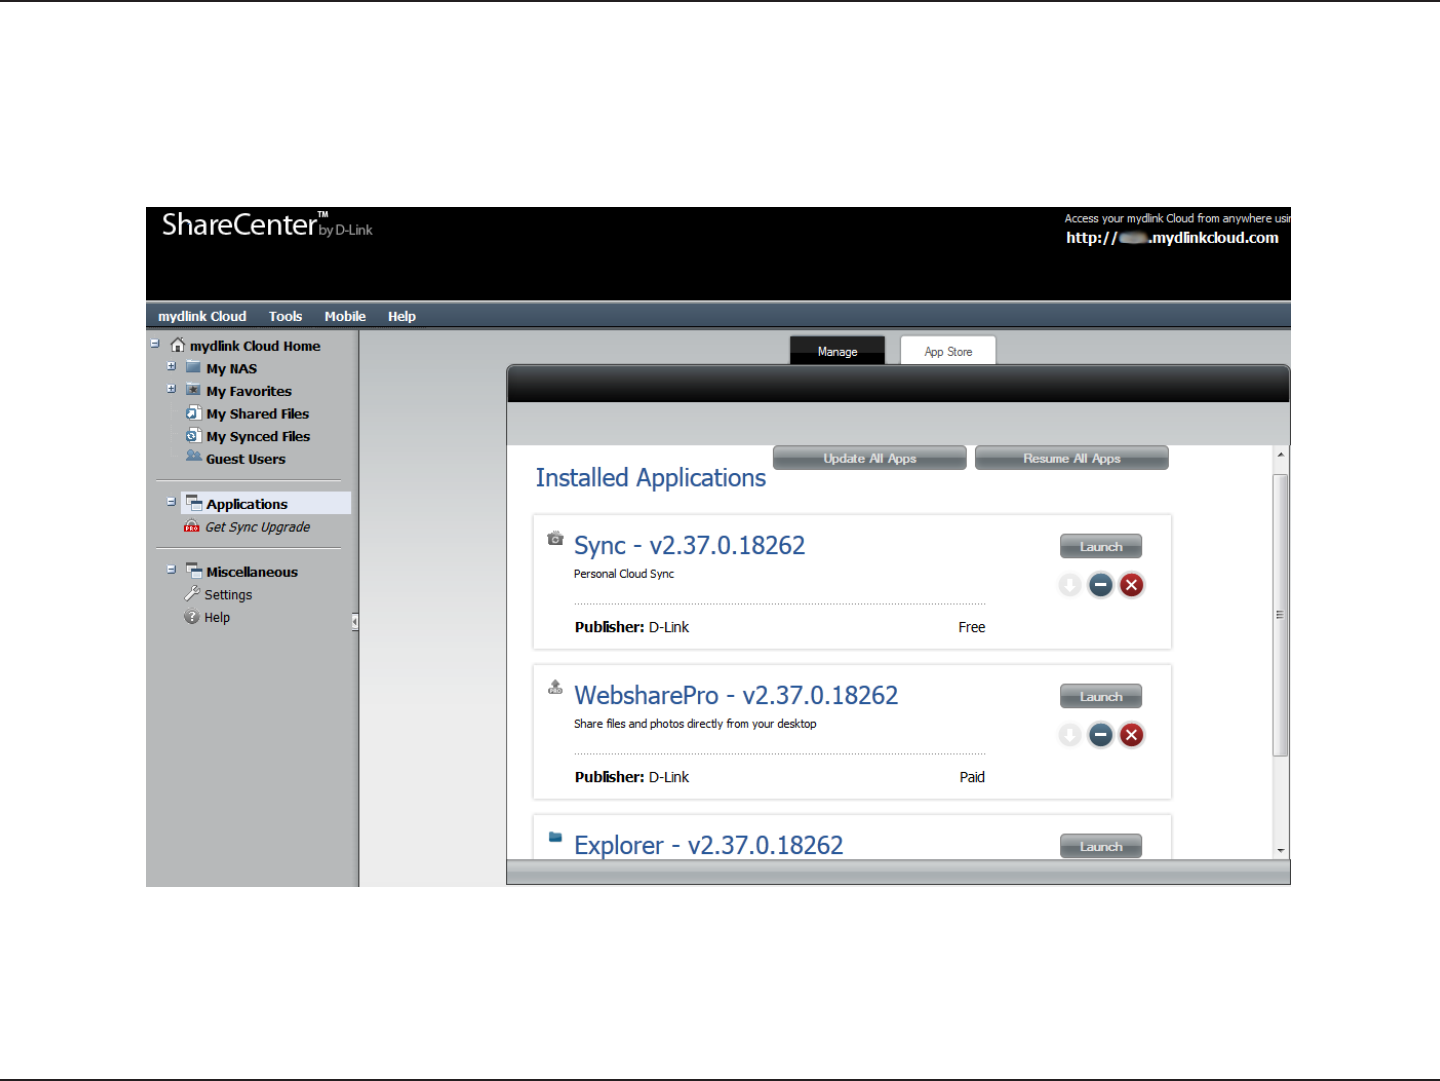Image resolution: width=1440 pixels, height=1081 pixels.
Task: Click the Settings wrench icon
Action: click(192, 594)
